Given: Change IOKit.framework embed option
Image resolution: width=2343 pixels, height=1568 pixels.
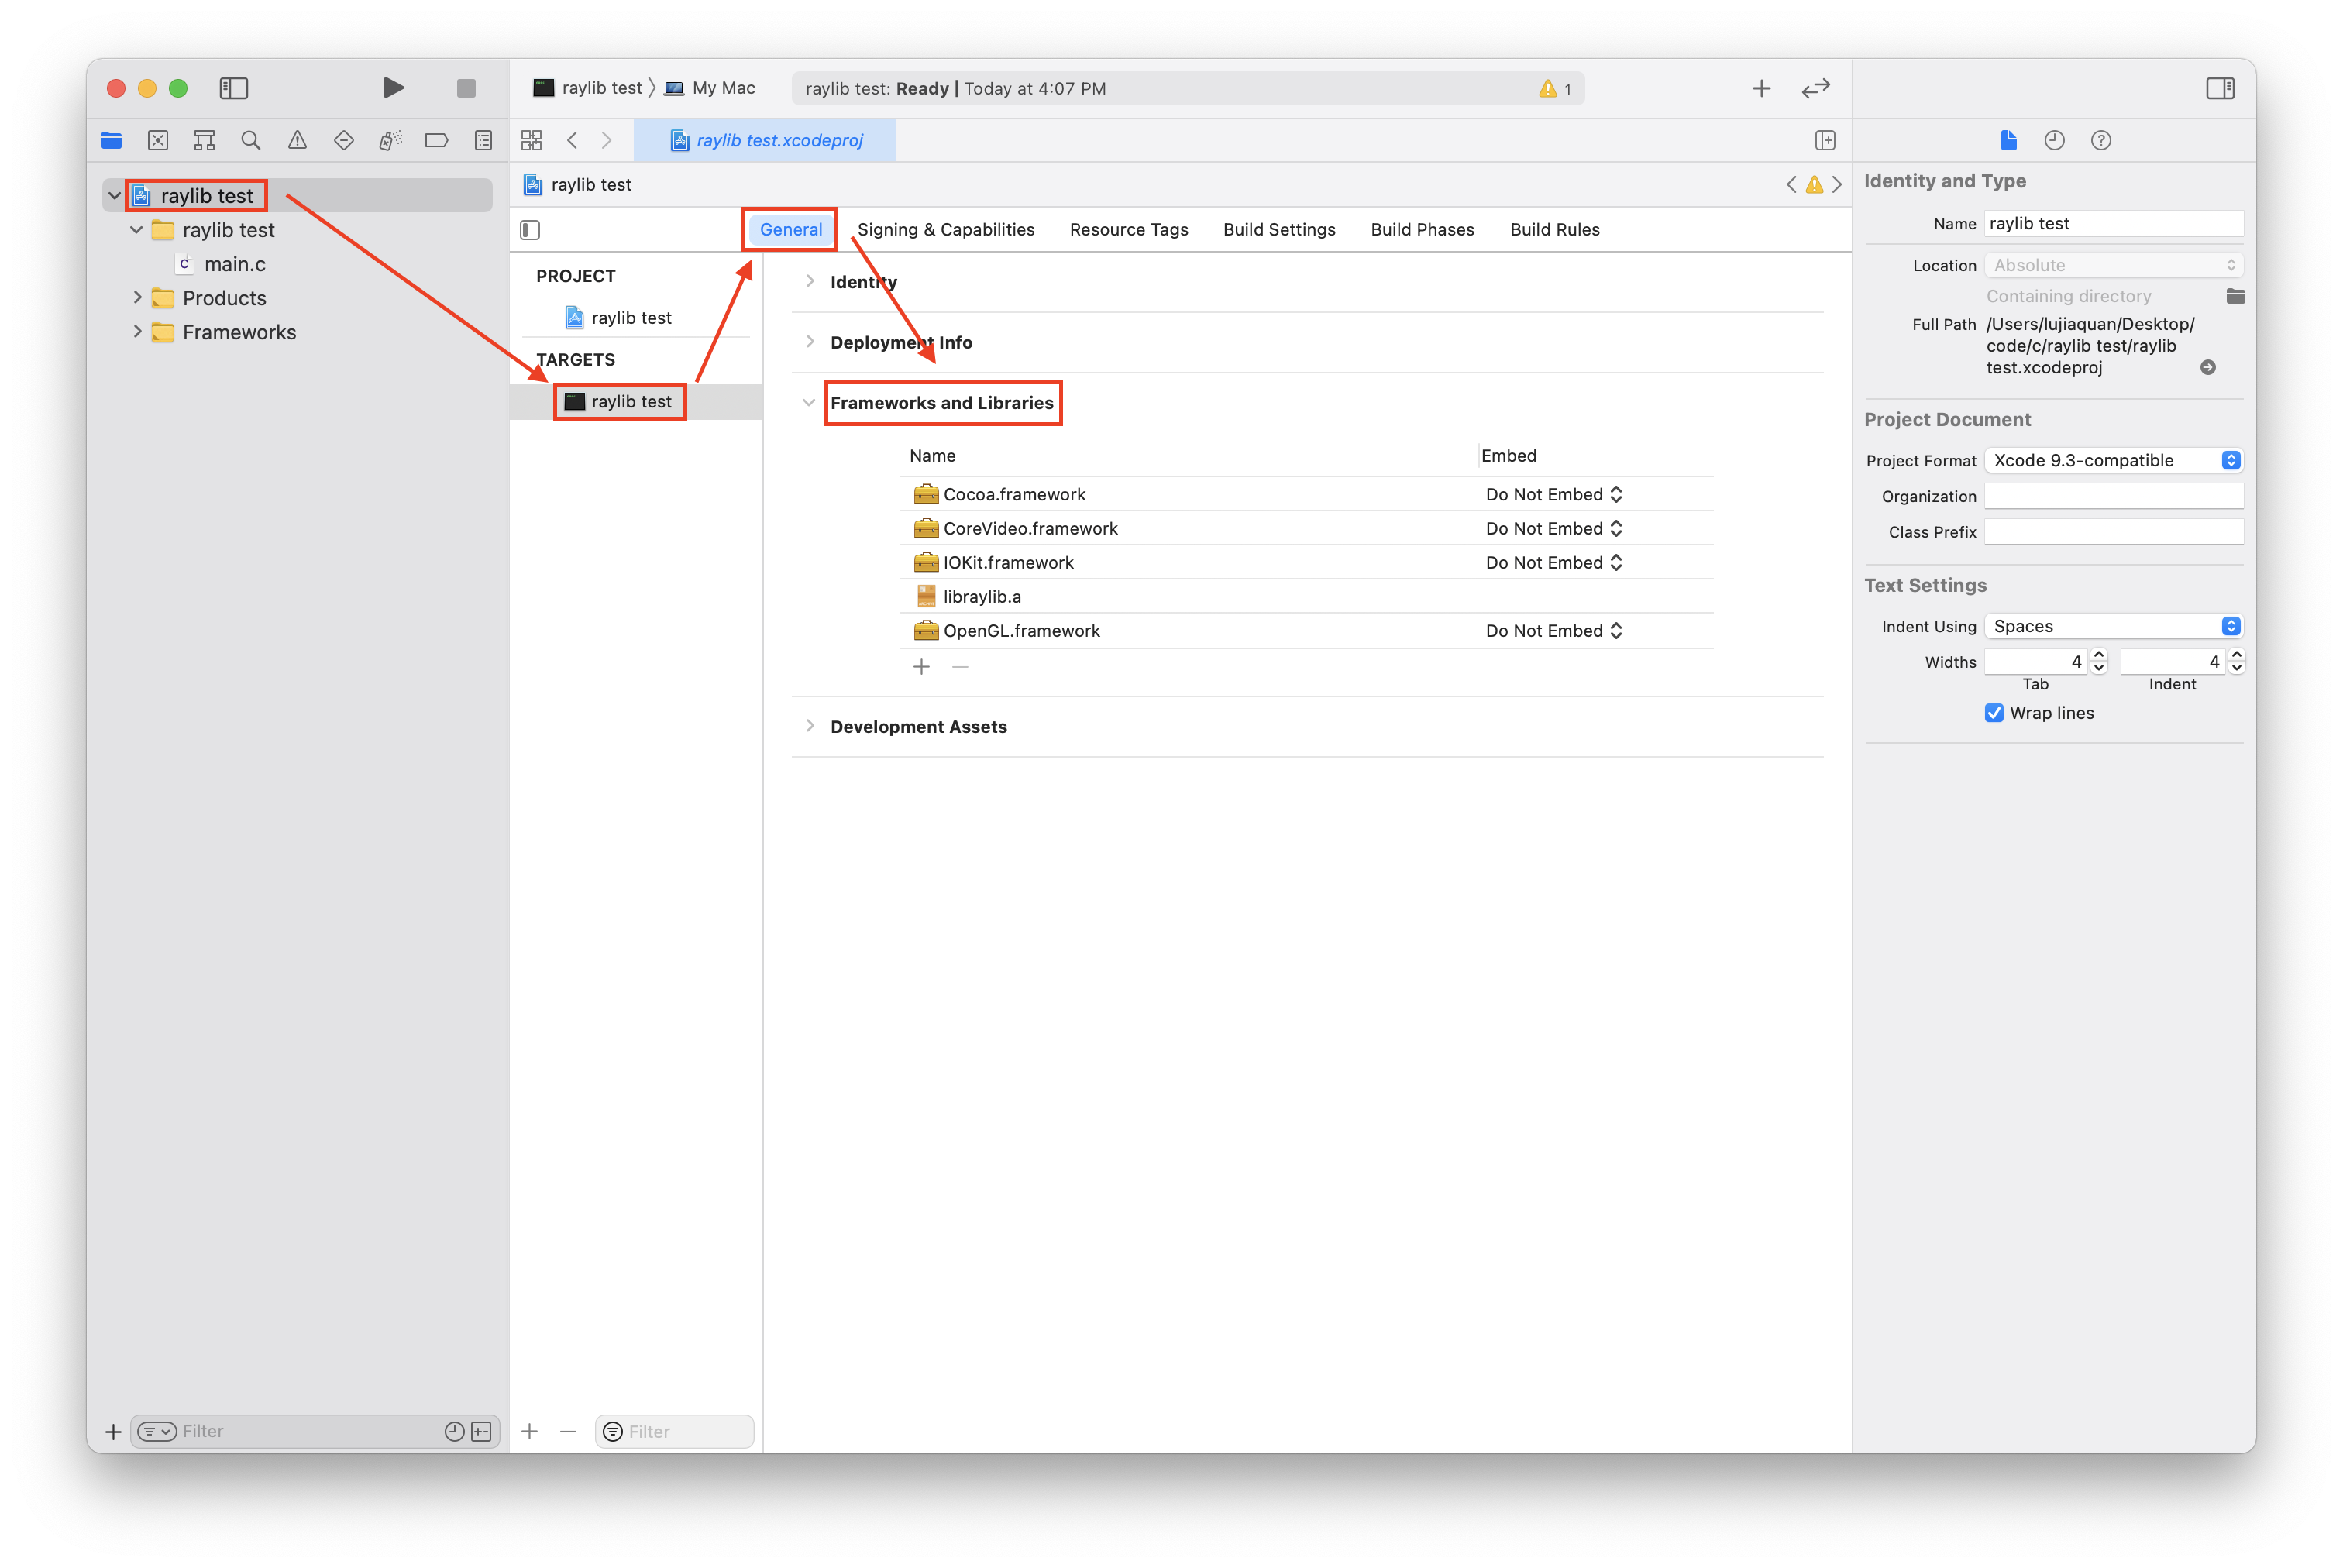Looking at the screenshot, I should click(1553, 562).
